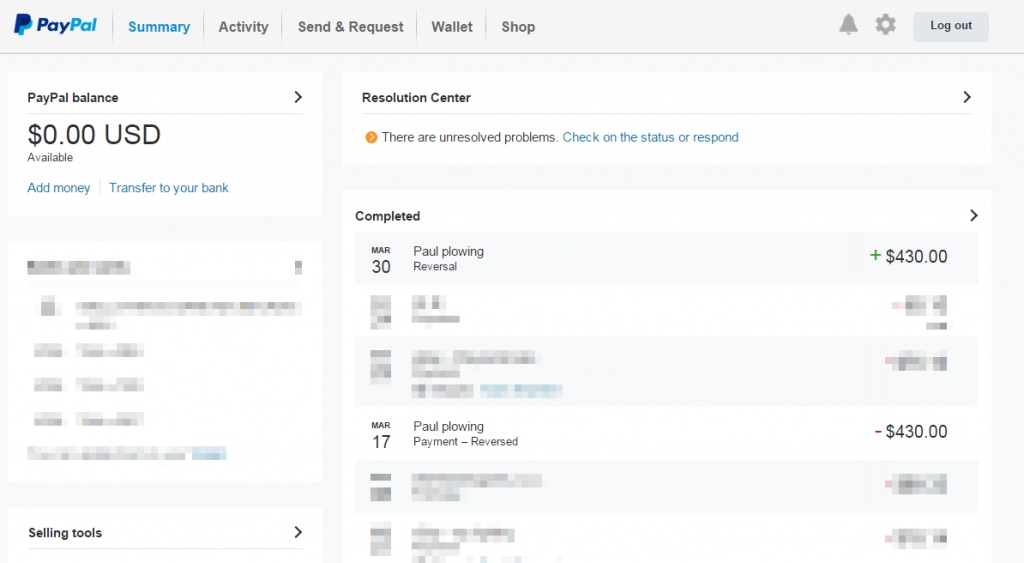The image size is (1024, 563).
Task: Expand the Completed transactions chevron
Action: pyautogui.click(x=973, y=216)
